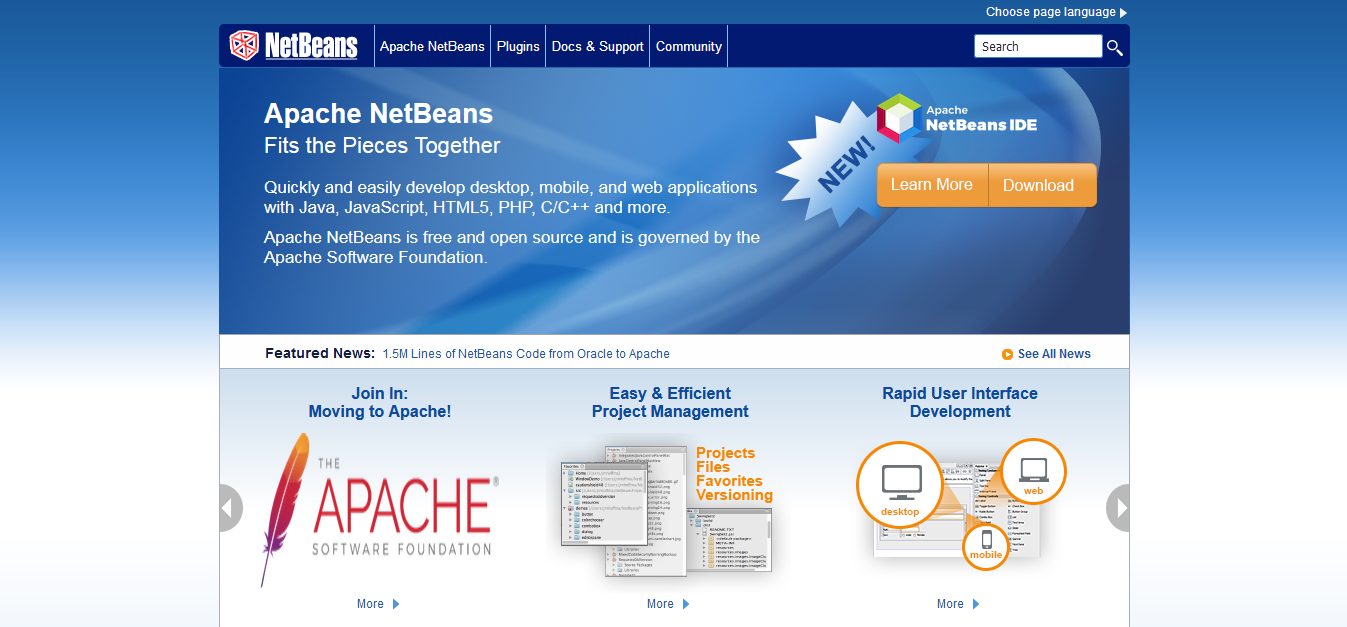Viewport: 1347px width, 627px height.
Task: Click the 'Join In: Moving to Apache!' heading
Action: pos(380,402)
